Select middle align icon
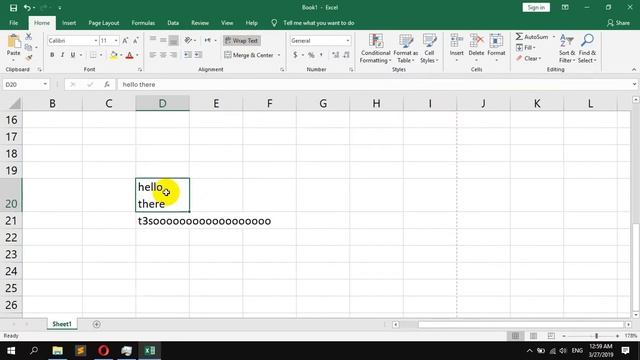This screenshot has width=640, height=360. pos(163,40)
